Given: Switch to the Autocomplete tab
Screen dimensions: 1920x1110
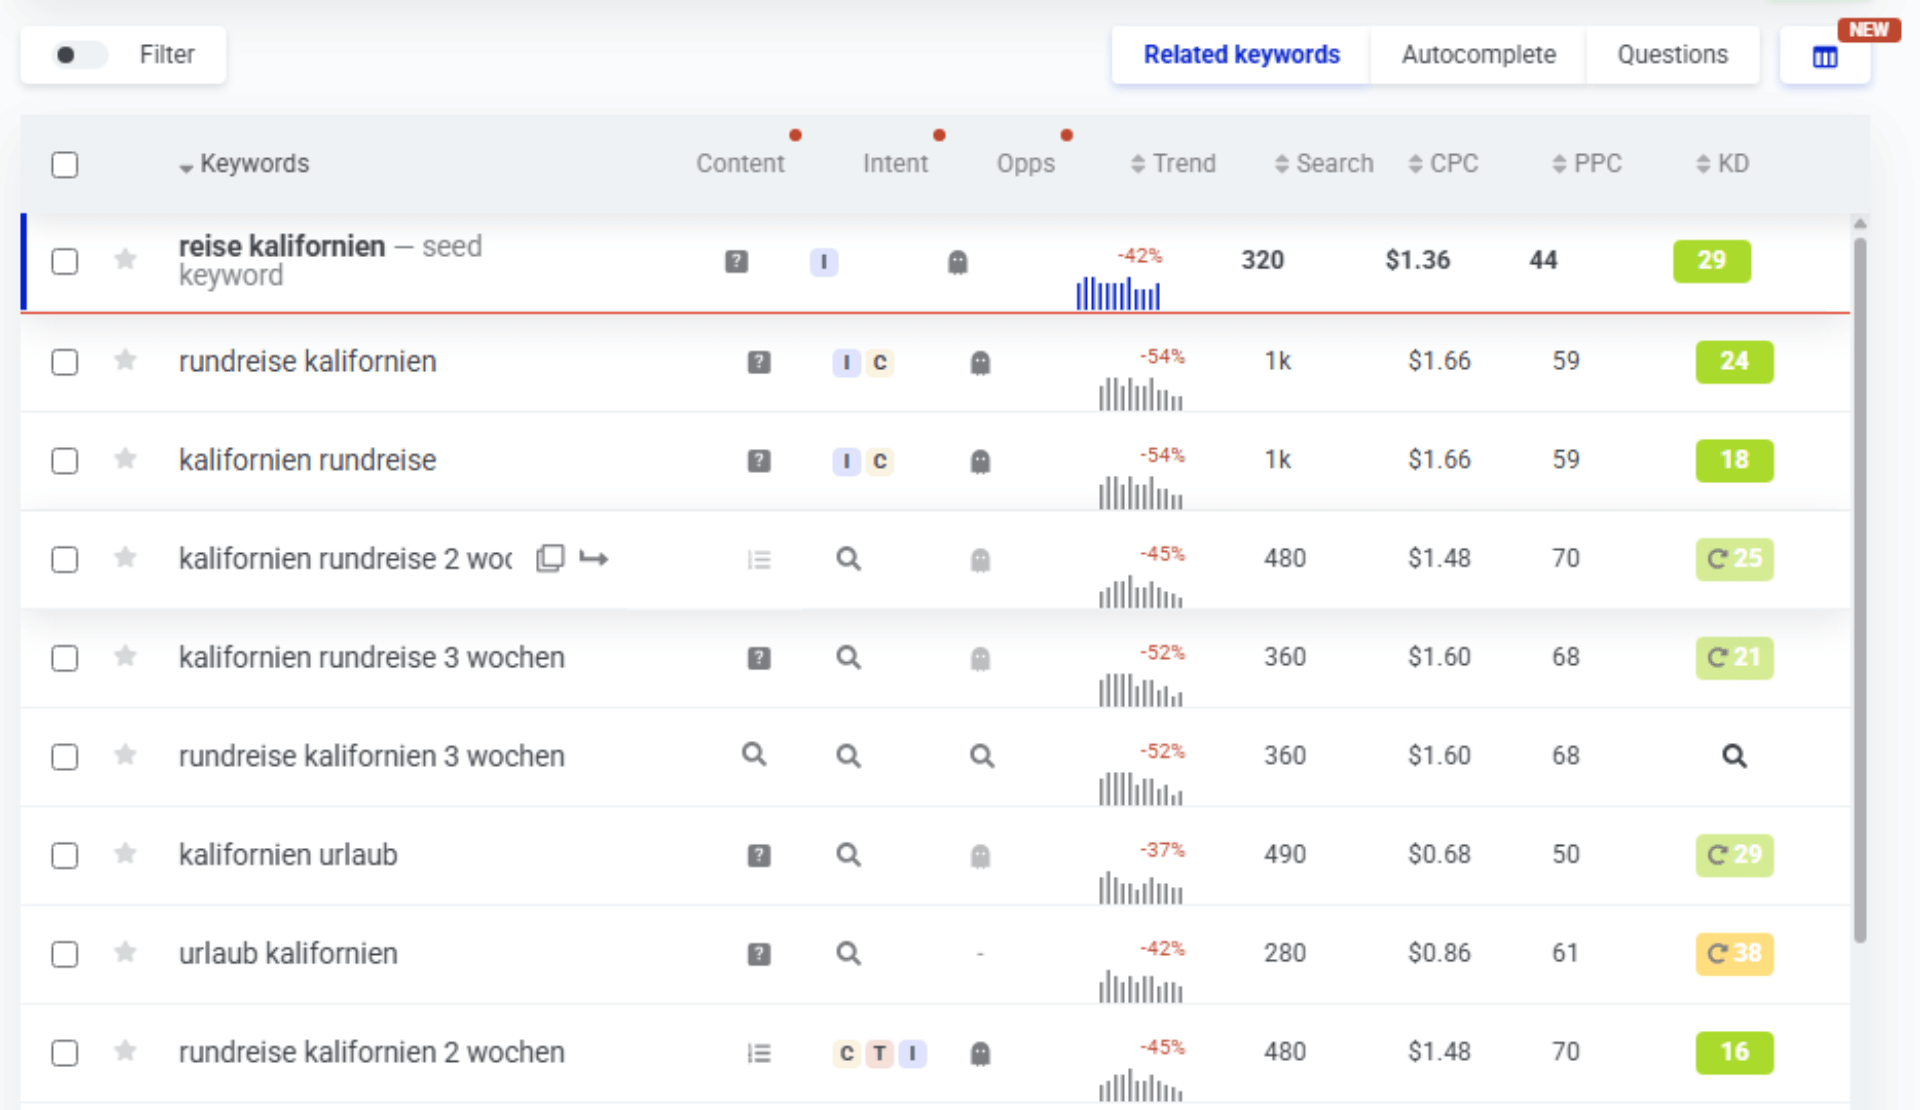Looking at the screenshot, I should tap(1478, 55).
